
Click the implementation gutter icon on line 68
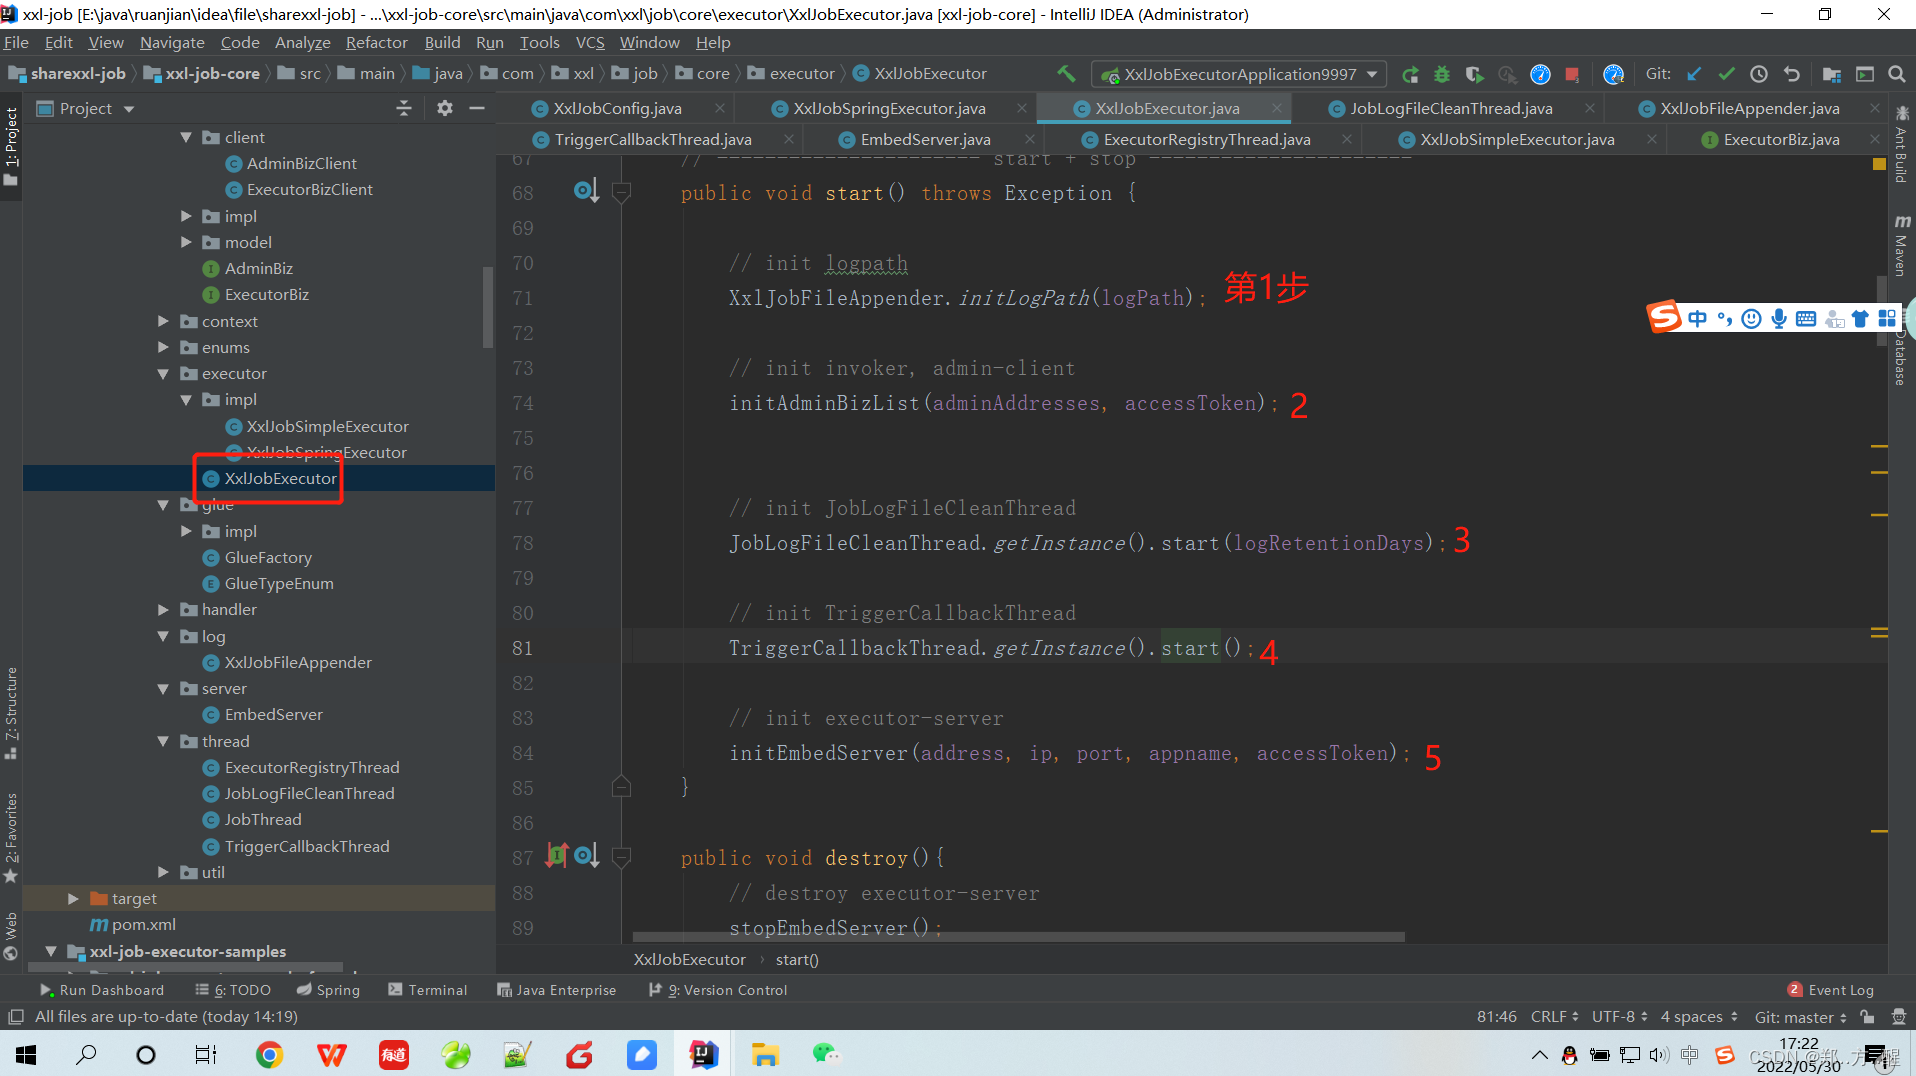tap(586, 190)
